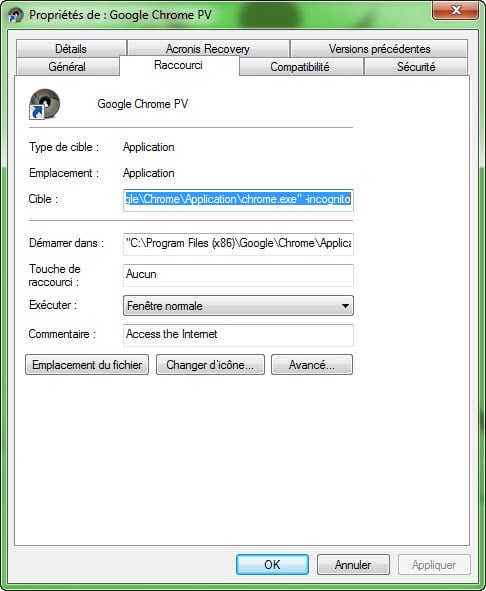The image size is (486, 591).
Task: Switch to the Général tab
Action: coord(67,67)
